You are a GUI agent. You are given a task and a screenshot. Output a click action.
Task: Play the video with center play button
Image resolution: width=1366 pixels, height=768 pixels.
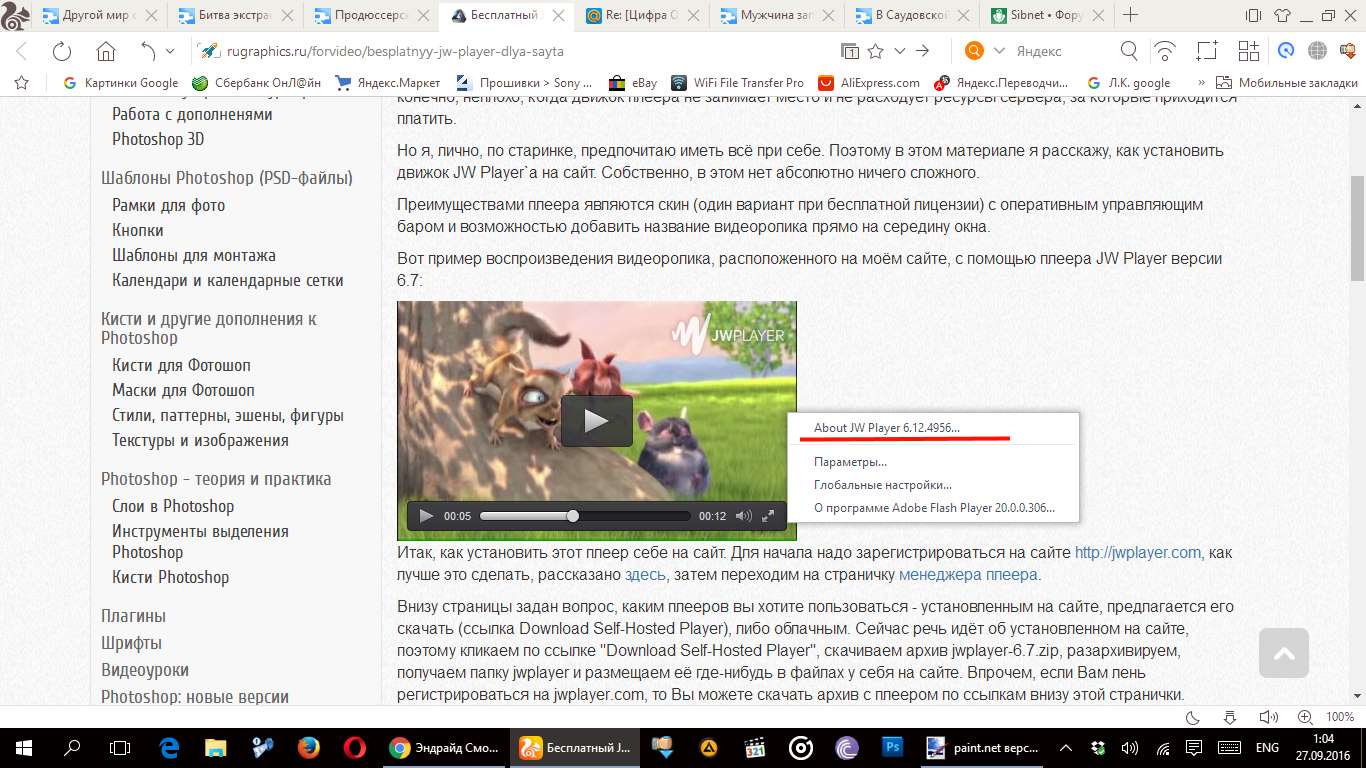click(596, 420)
